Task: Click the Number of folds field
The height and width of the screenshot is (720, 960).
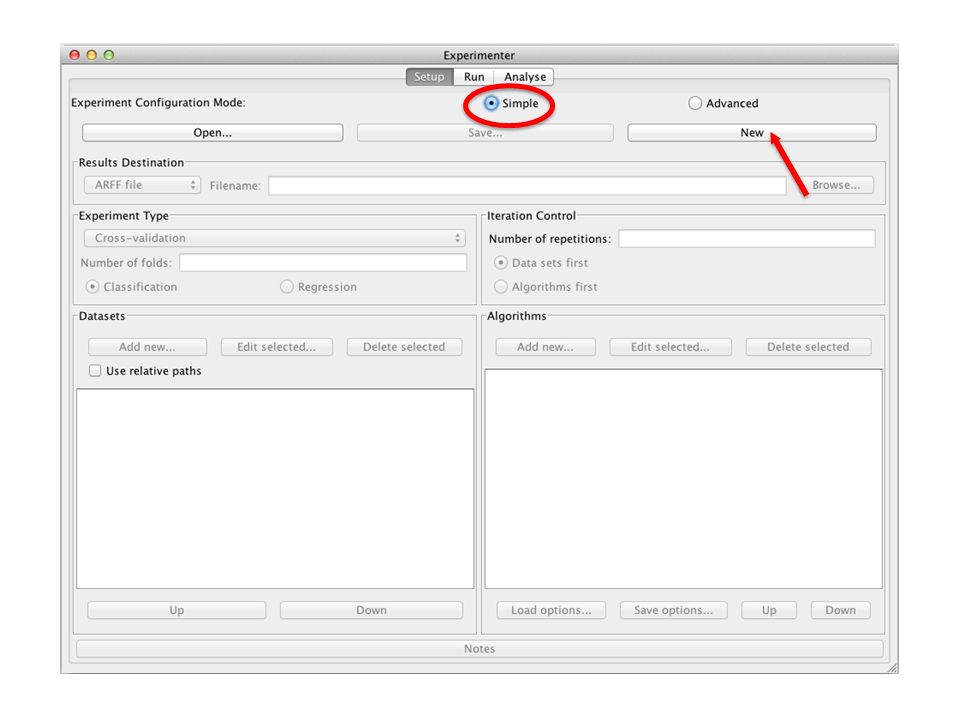Action: tap(323, 263)
